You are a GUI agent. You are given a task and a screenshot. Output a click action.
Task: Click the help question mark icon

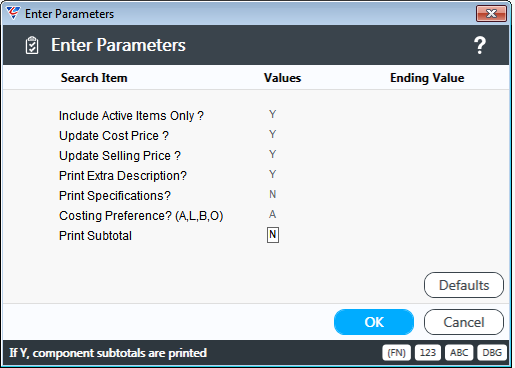480,45
